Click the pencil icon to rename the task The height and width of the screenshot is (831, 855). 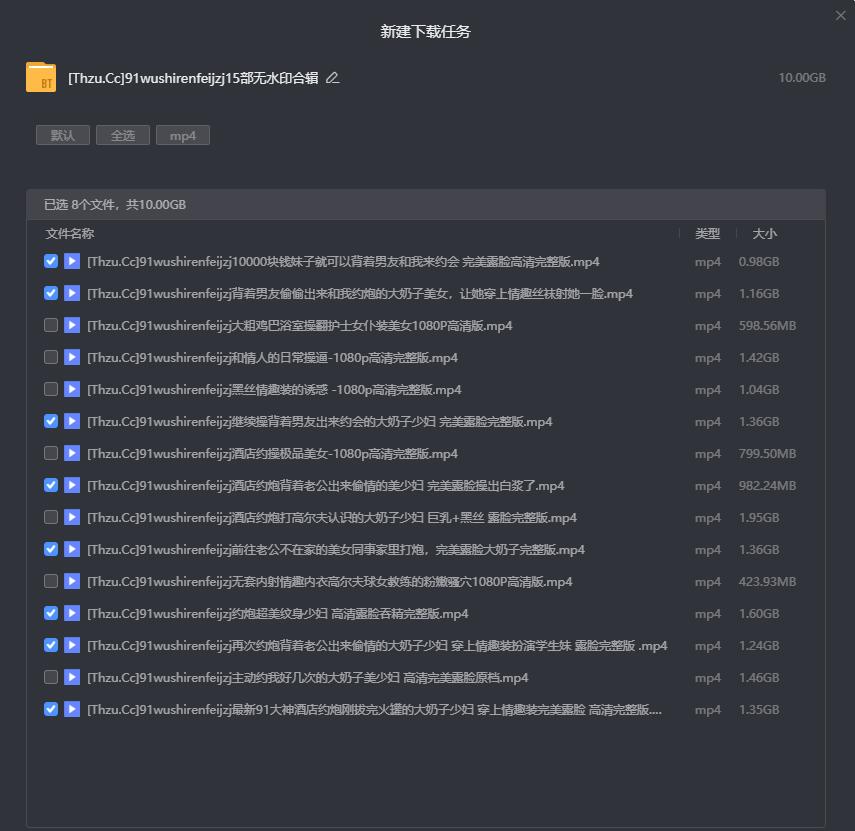coord(333,78)
